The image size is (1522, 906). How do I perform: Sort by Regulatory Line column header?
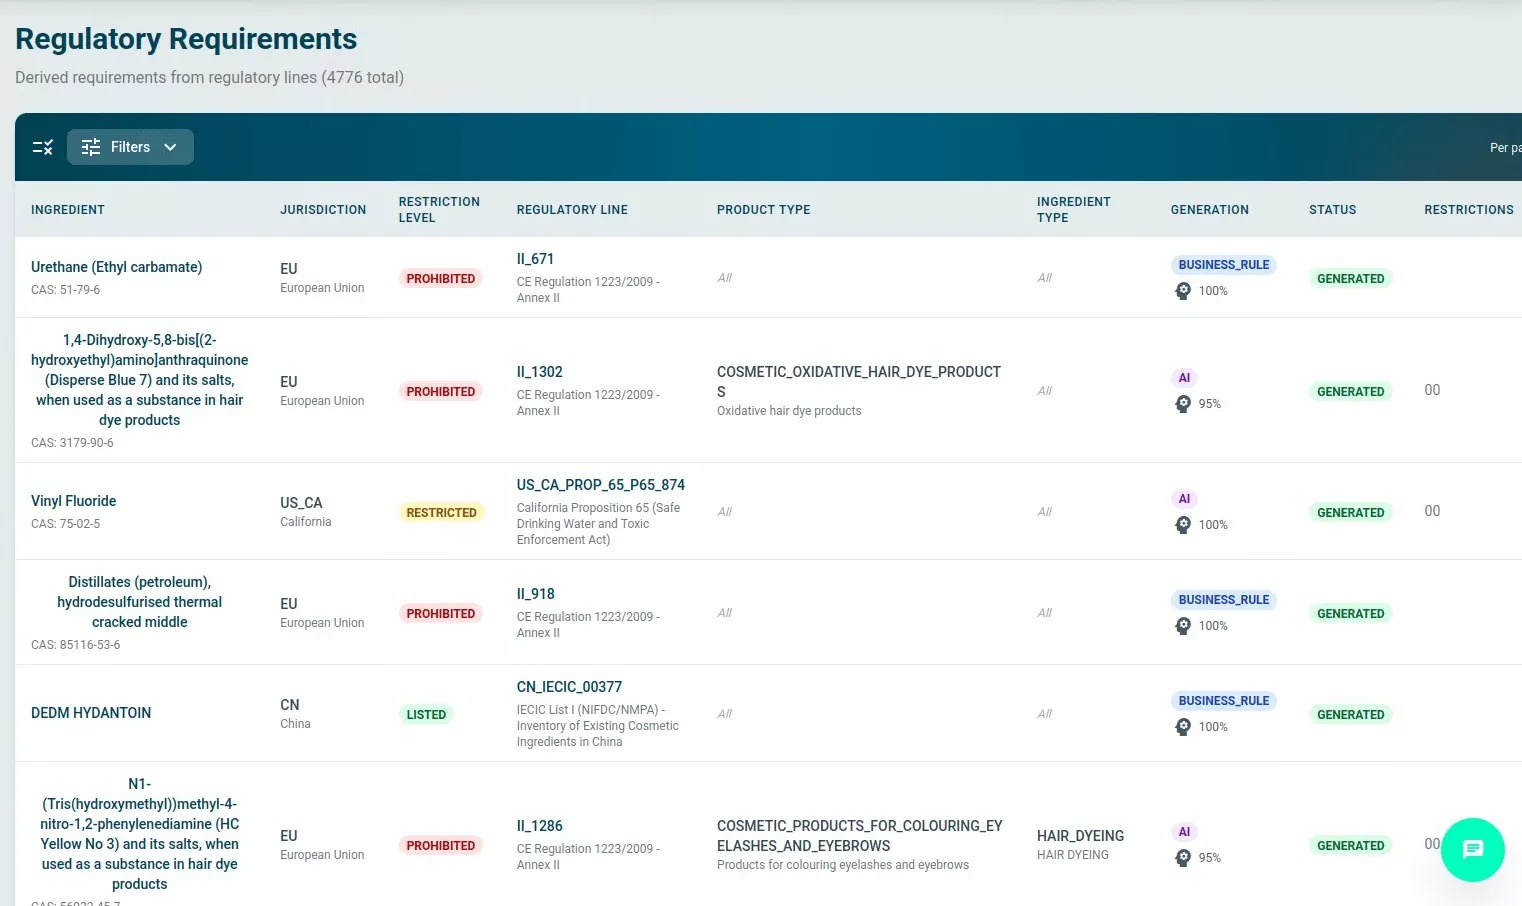point(572,210)
